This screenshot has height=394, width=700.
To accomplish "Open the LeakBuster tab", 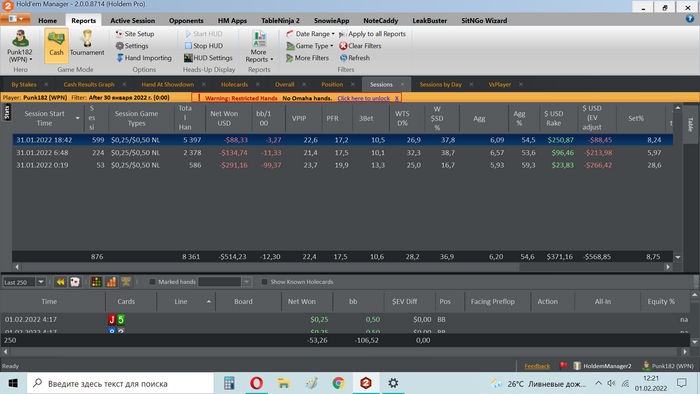I will tap(429, 21).
